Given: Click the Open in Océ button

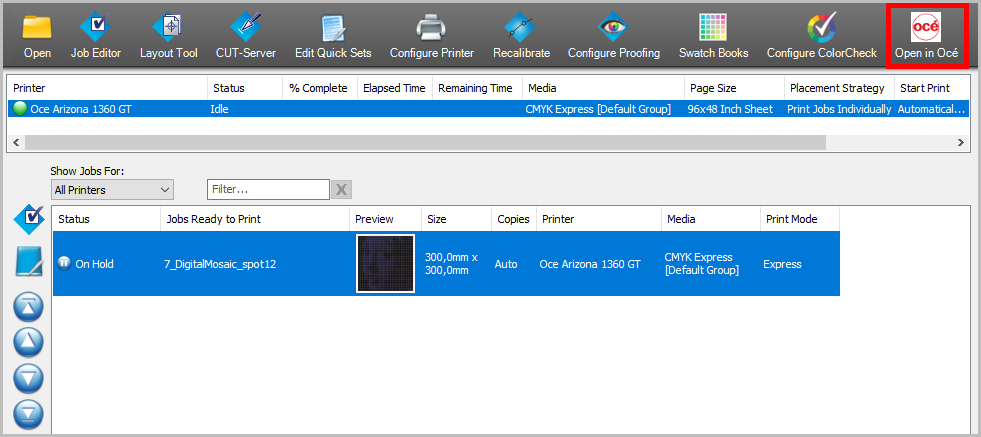Looking at the screenshot, I should [x=926, y=35].
